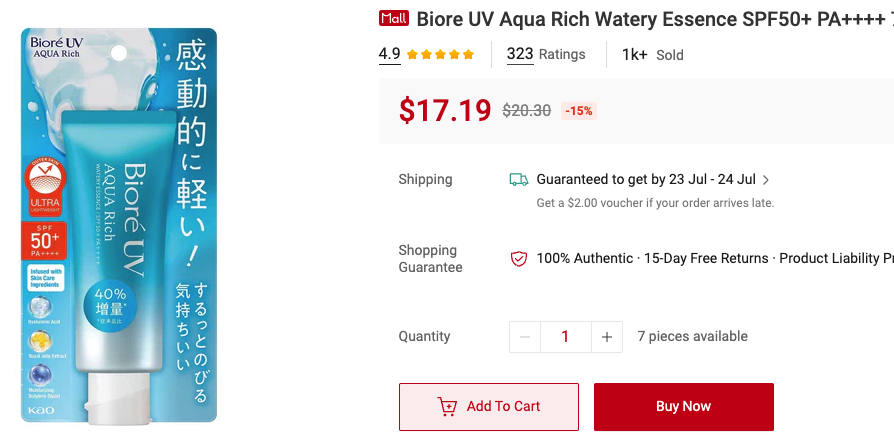Click the 1k+ Sold count

652,55
